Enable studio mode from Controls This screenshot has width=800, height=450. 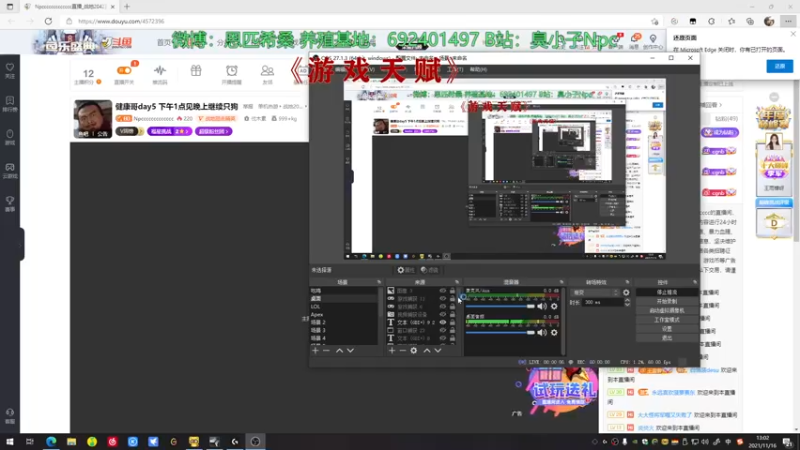tap(667, 320)
